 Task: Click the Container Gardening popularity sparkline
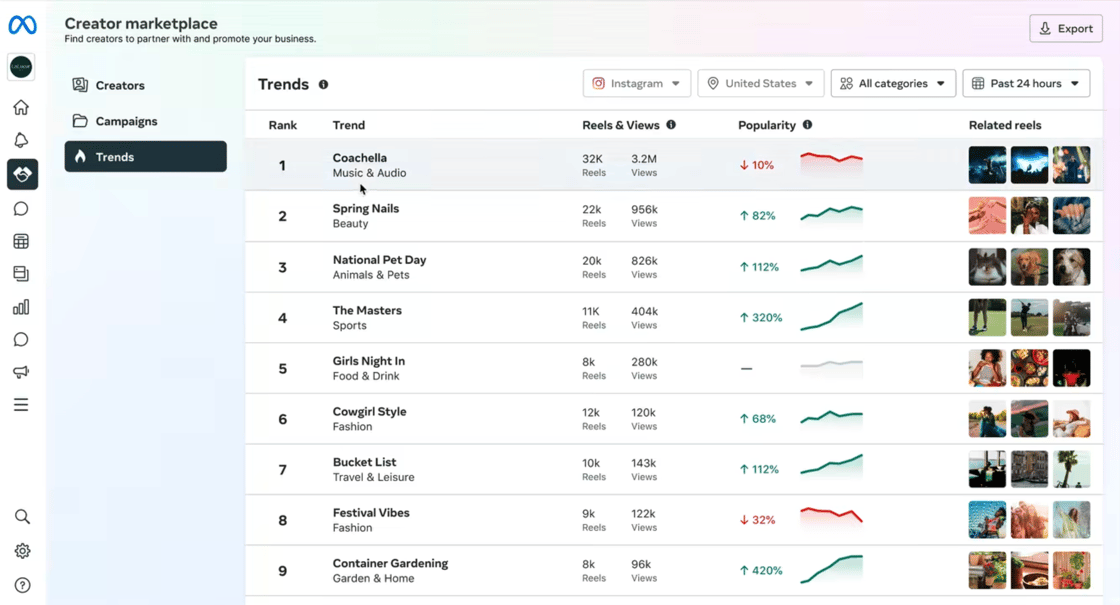click(831, 569)
